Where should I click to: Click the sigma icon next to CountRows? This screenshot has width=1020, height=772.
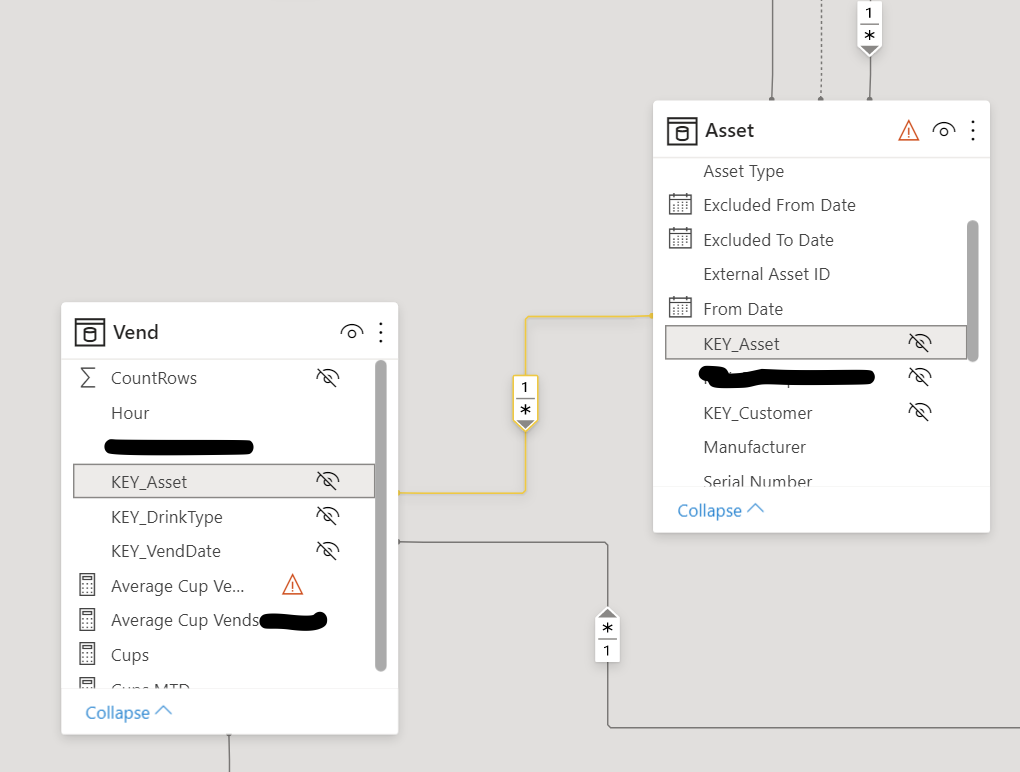click(87, 377)
